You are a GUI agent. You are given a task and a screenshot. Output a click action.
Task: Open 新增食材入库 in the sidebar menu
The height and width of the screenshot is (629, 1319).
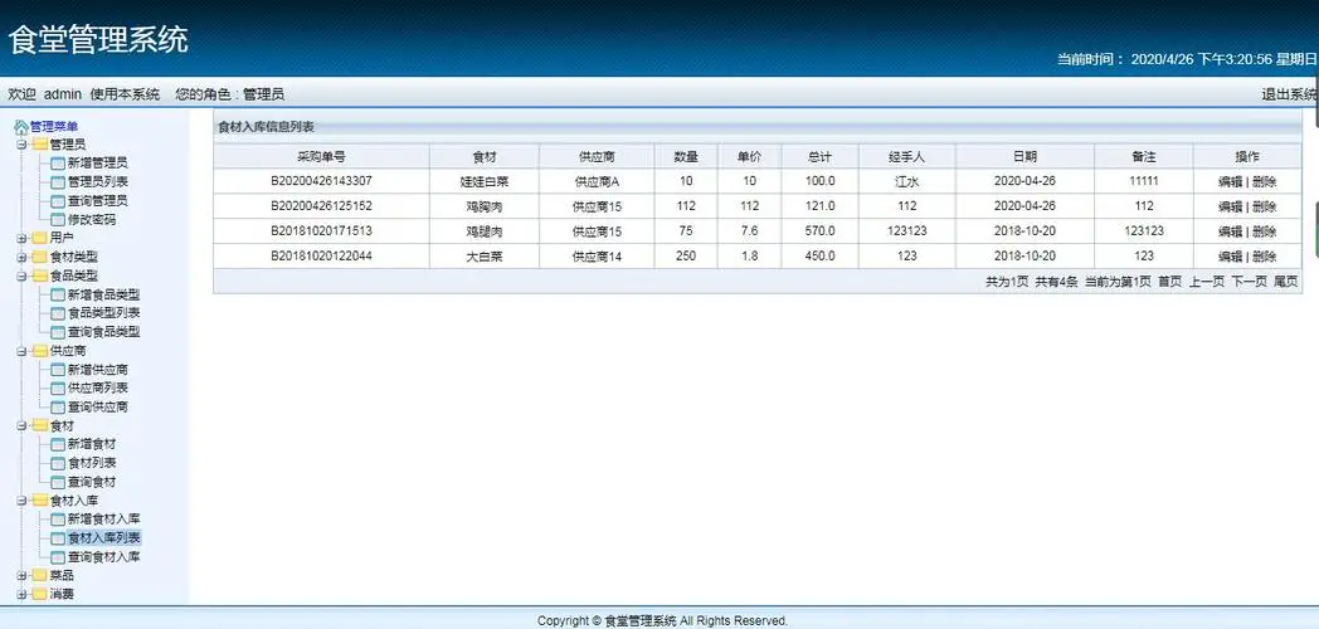(104, 519)
